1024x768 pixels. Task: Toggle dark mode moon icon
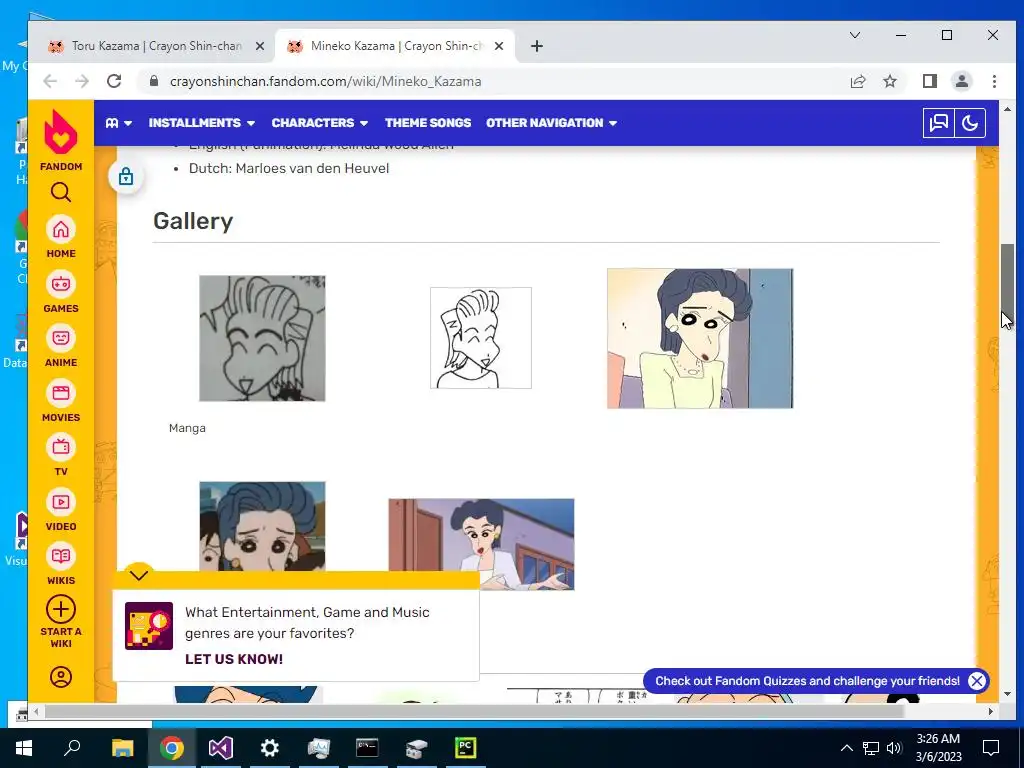click(x=970, y=123)
